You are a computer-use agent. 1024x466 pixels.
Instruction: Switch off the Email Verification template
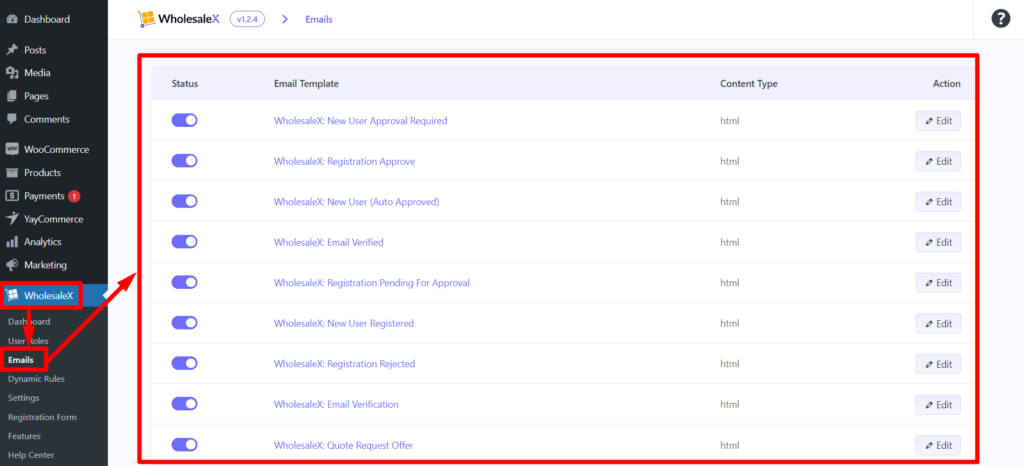click(184, 404)
